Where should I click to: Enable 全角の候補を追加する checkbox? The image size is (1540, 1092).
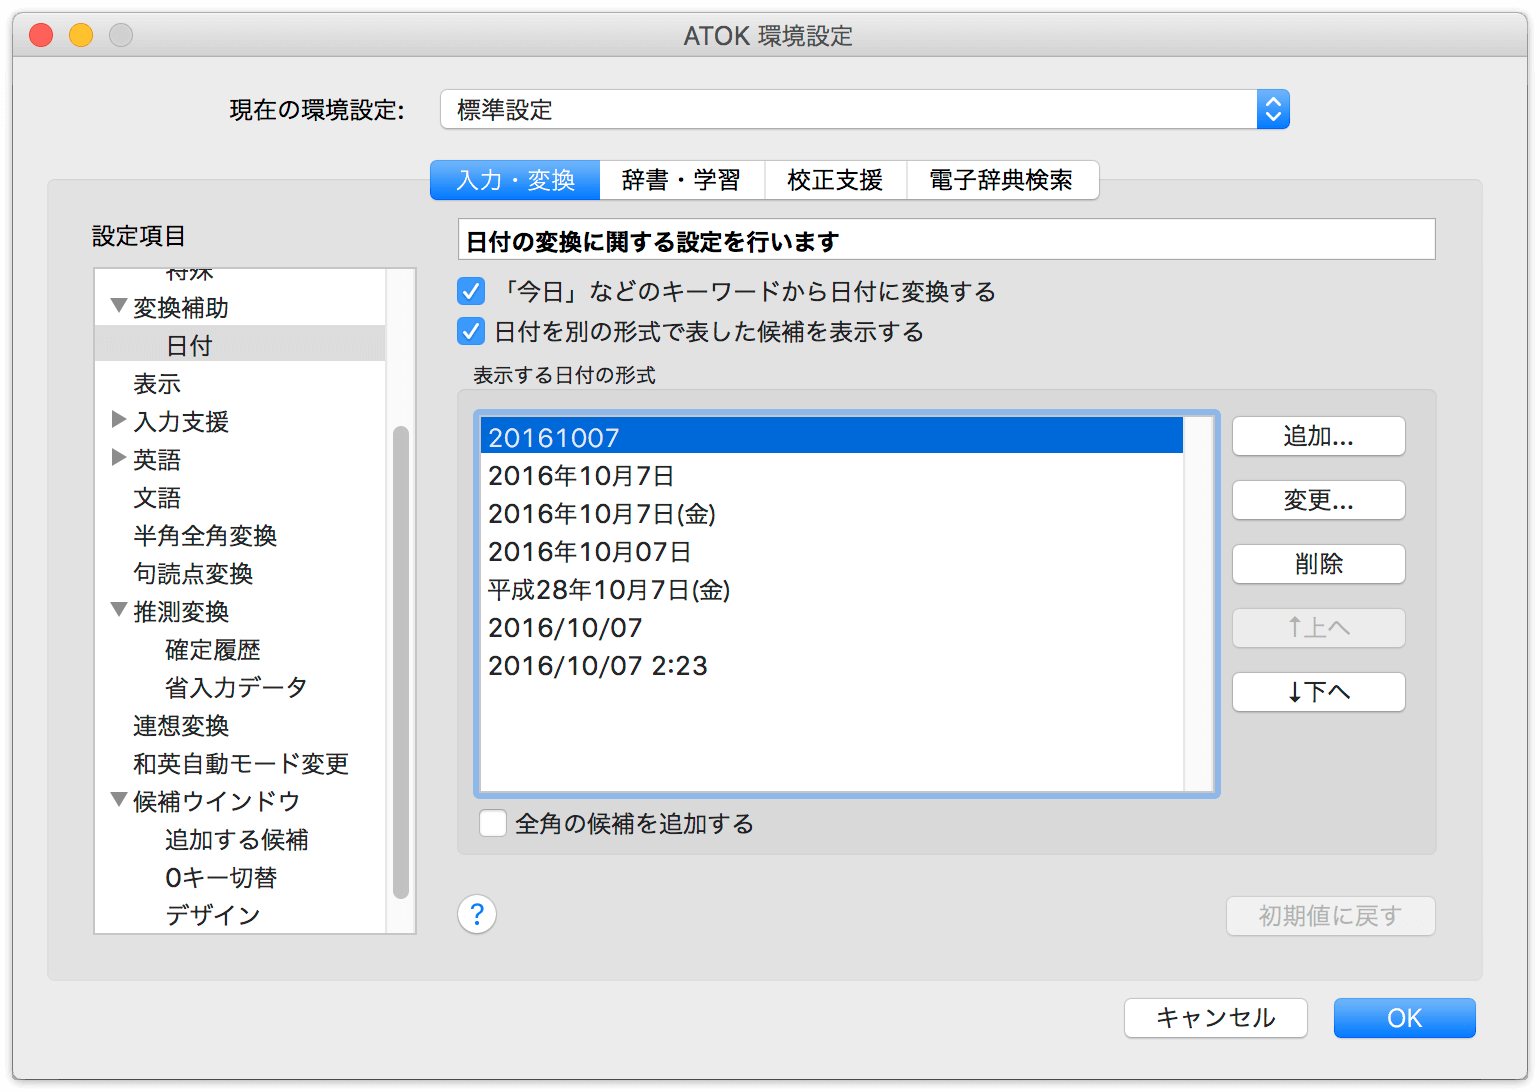(x=493, y=823)
